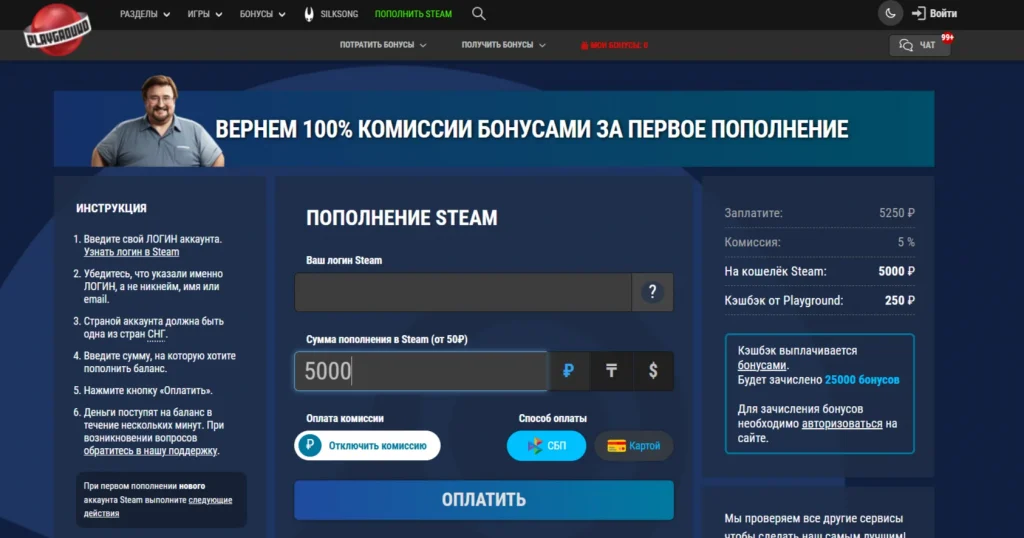
Task: Expand the БОНУСЫ dropdown menu
Action: pos(263,14)
